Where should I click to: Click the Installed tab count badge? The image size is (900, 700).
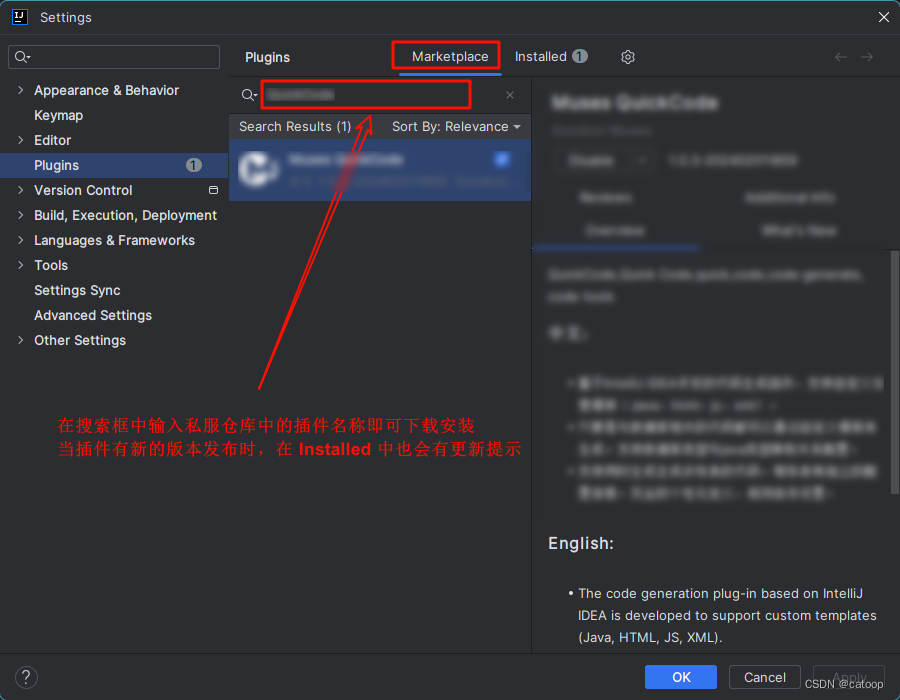click(x=580, y=56)
